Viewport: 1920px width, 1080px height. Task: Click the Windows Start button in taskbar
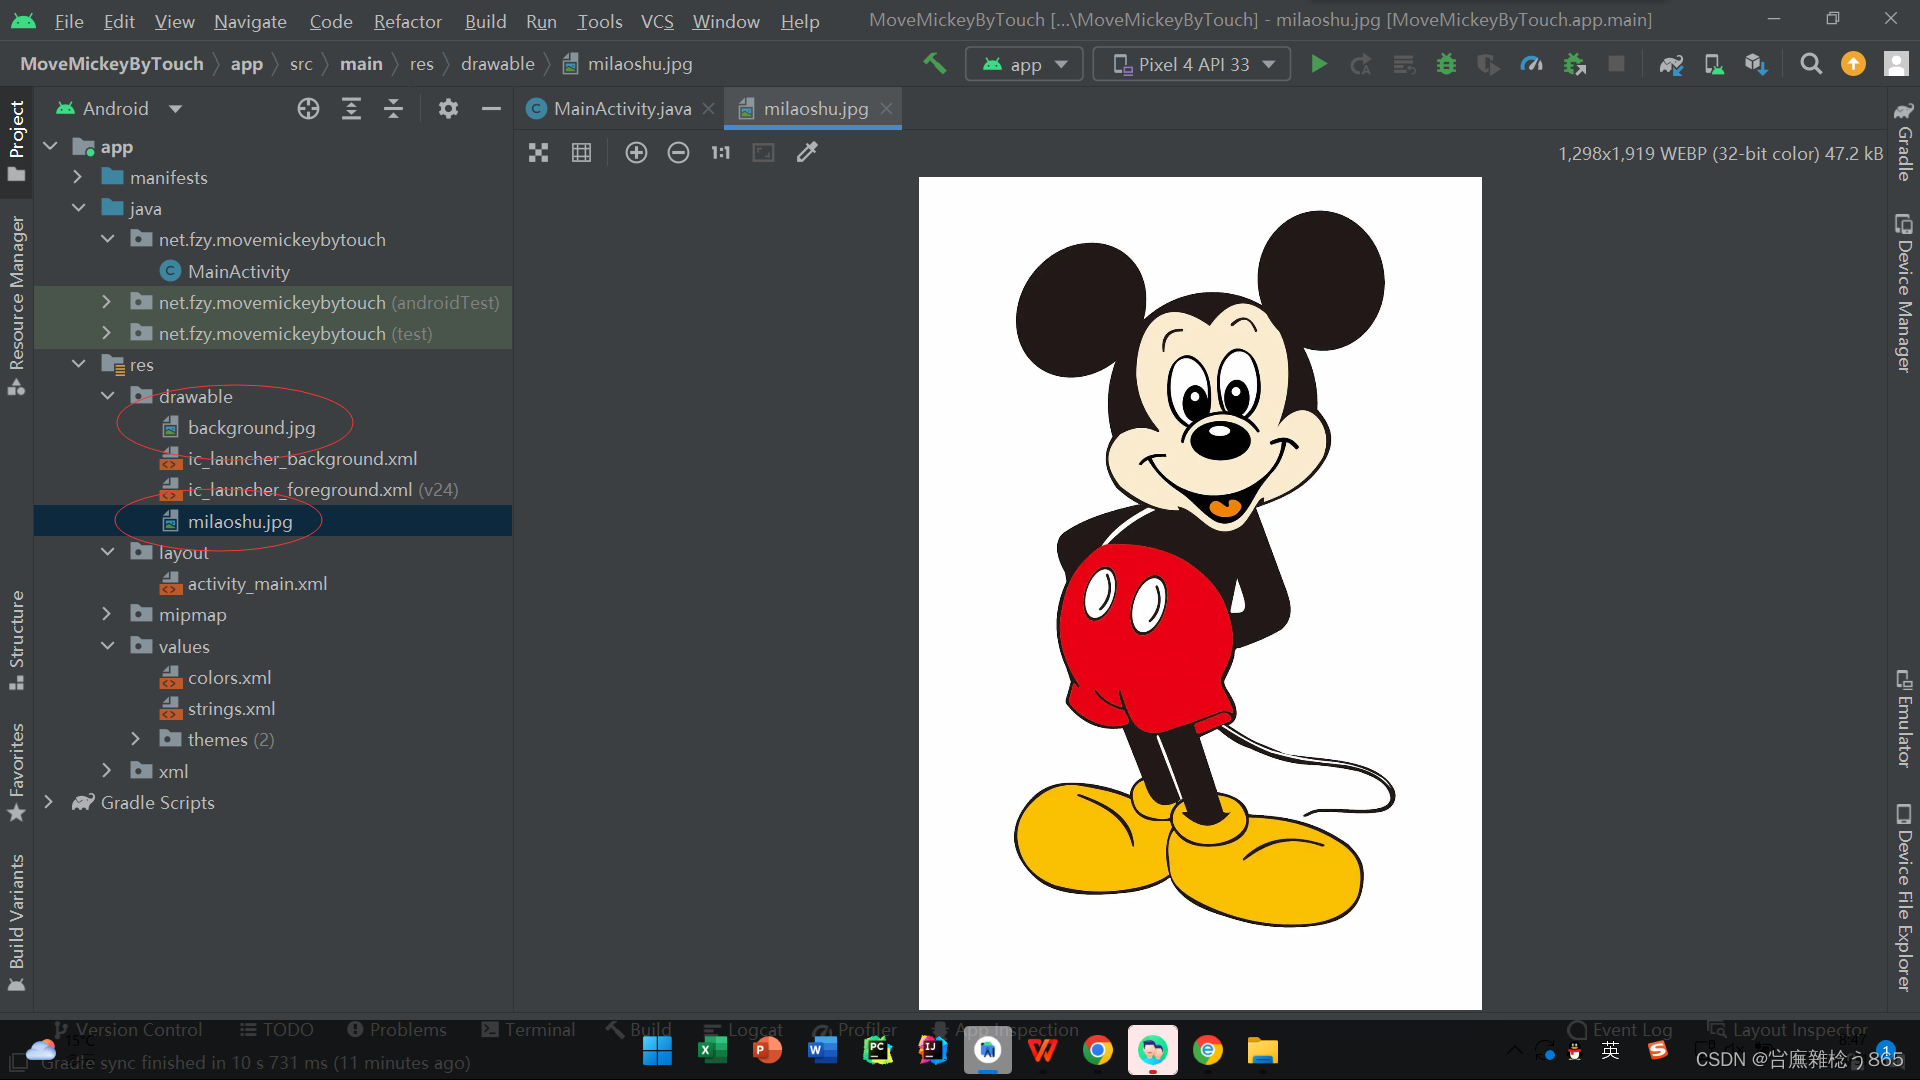click(657, 1051)
